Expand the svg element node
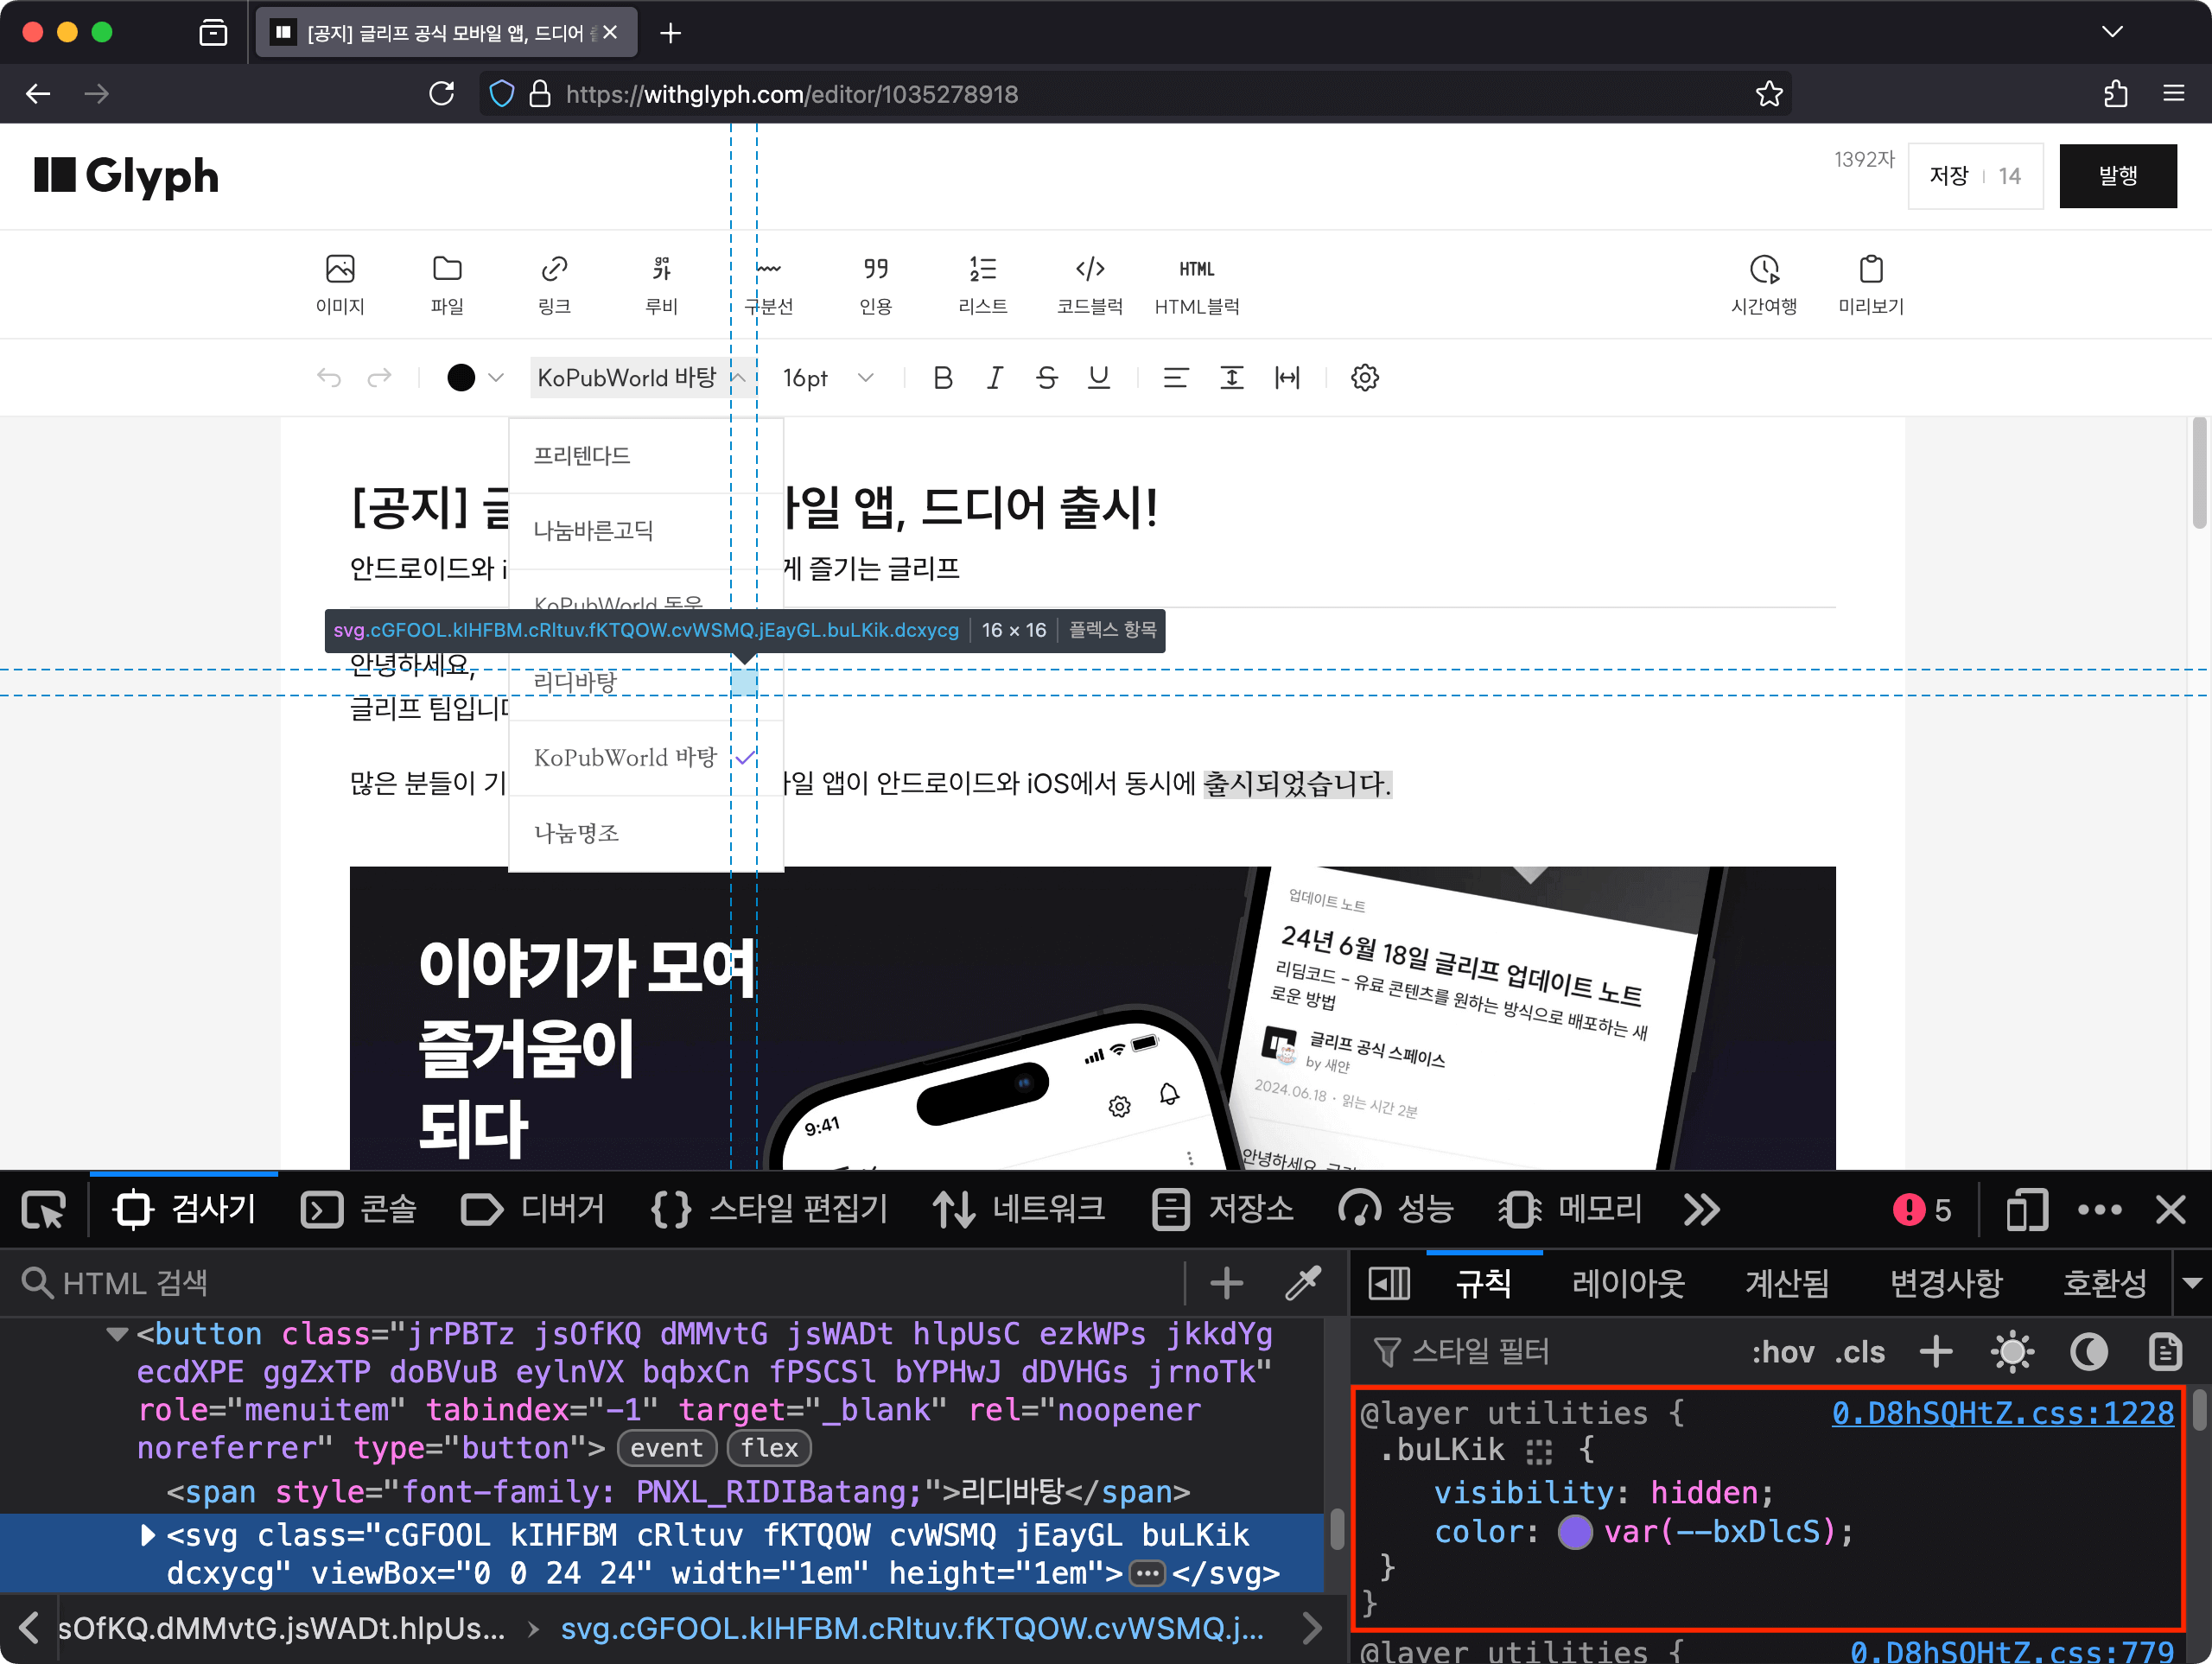2212x1664 pixels. click(x=148, y=1535)
